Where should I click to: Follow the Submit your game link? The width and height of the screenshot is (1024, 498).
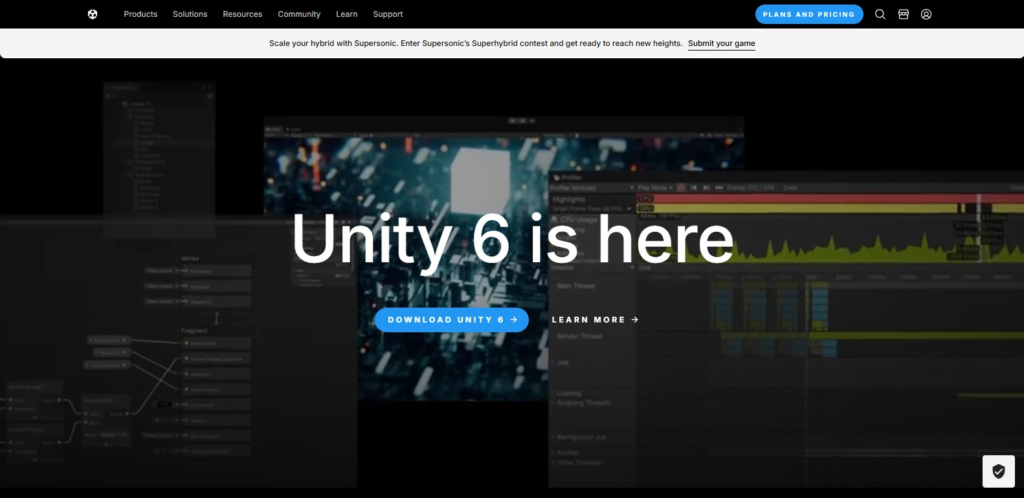pos(722,44)
